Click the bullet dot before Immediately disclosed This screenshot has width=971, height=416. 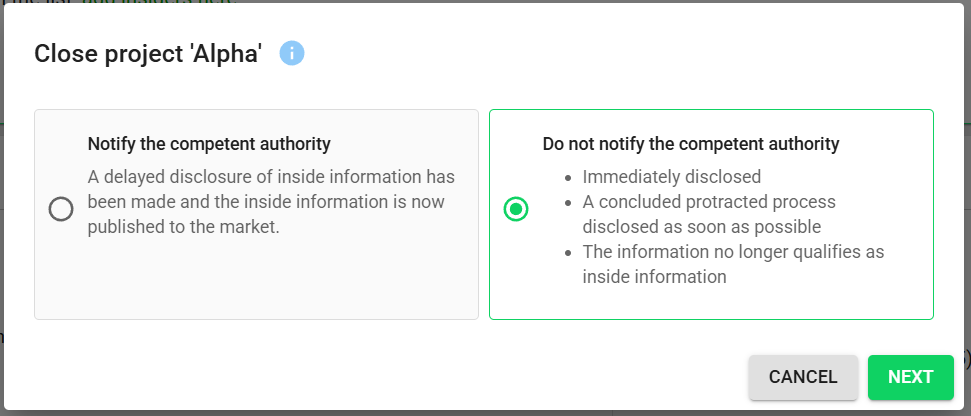(x=568, y=178)
